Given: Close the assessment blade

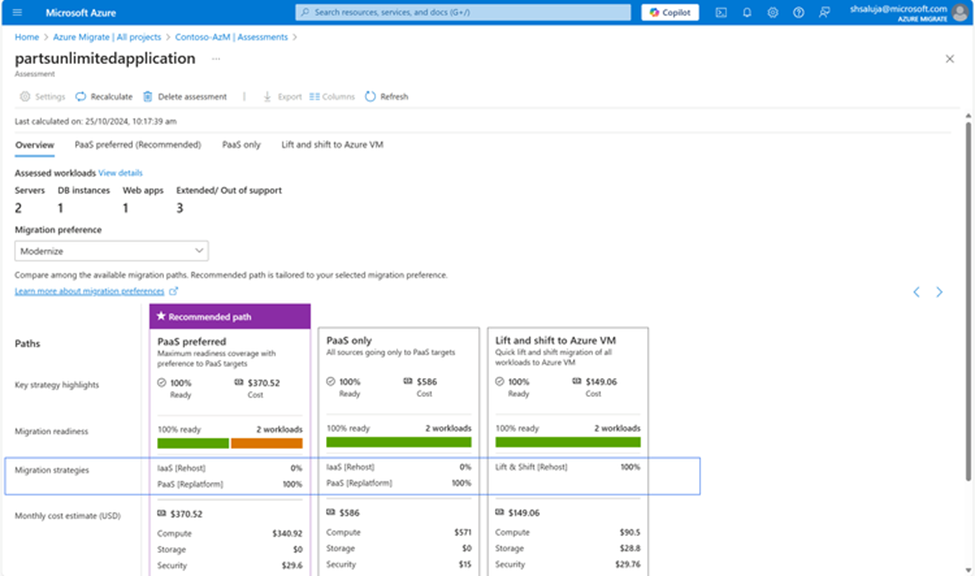Looking at the screenshot, I should (950, 59).
